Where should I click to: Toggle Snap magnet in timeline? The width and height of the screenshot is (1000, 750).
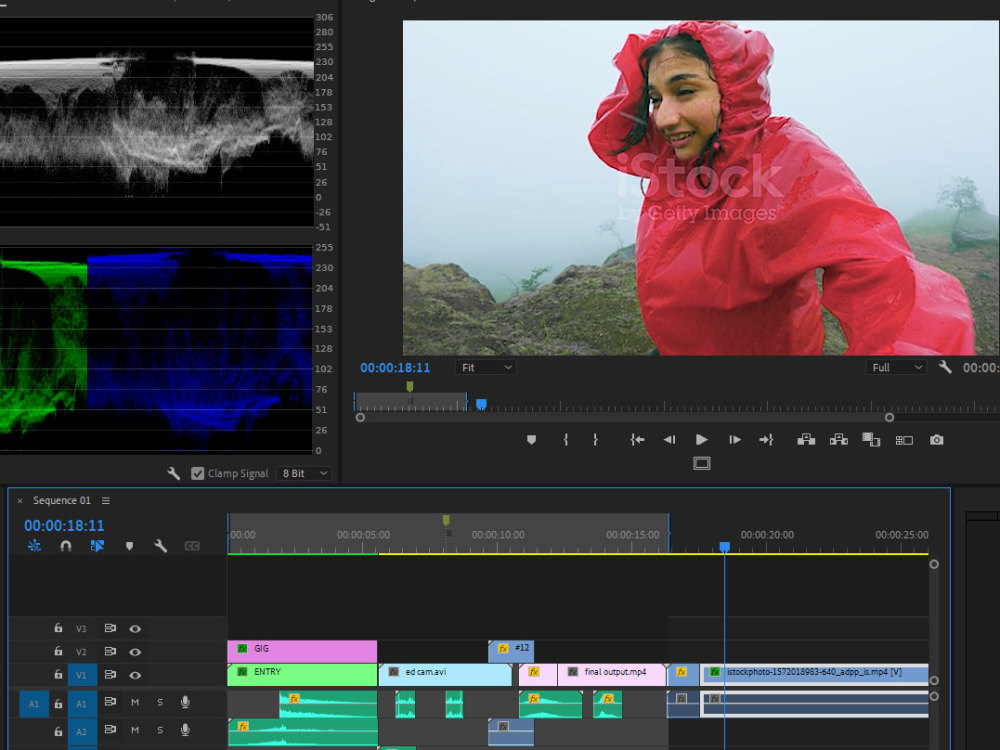[x=66, y=546]
